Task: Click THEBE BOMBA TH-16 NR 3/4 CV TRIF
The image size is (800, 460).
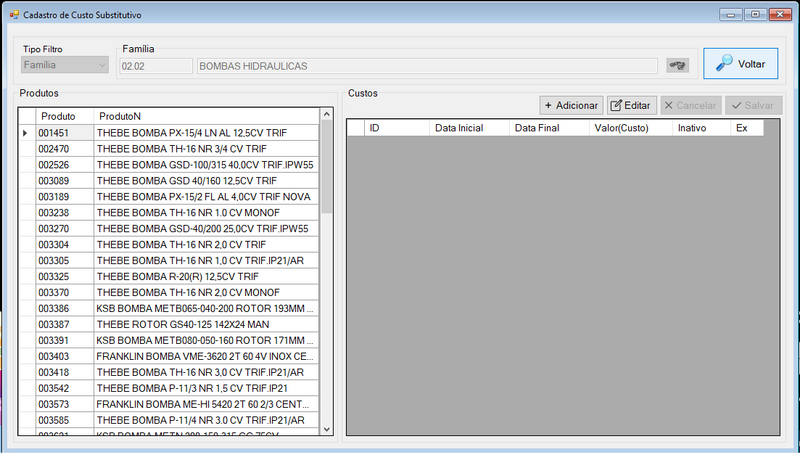Action: [x=207, y=149]
